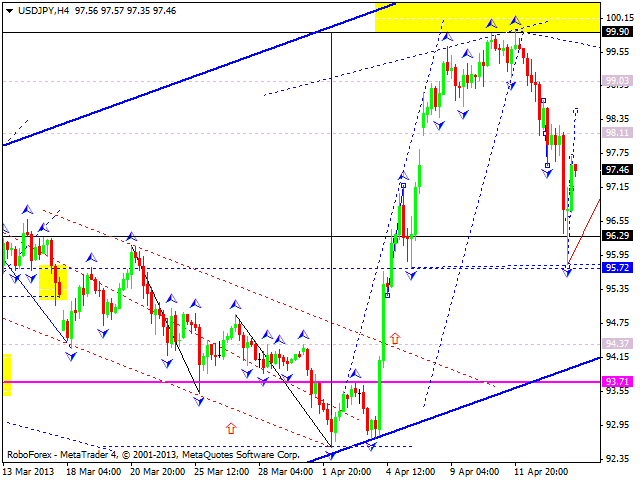Click the current price label 97.46
This screenshot has width=640, height=480.
617,170
